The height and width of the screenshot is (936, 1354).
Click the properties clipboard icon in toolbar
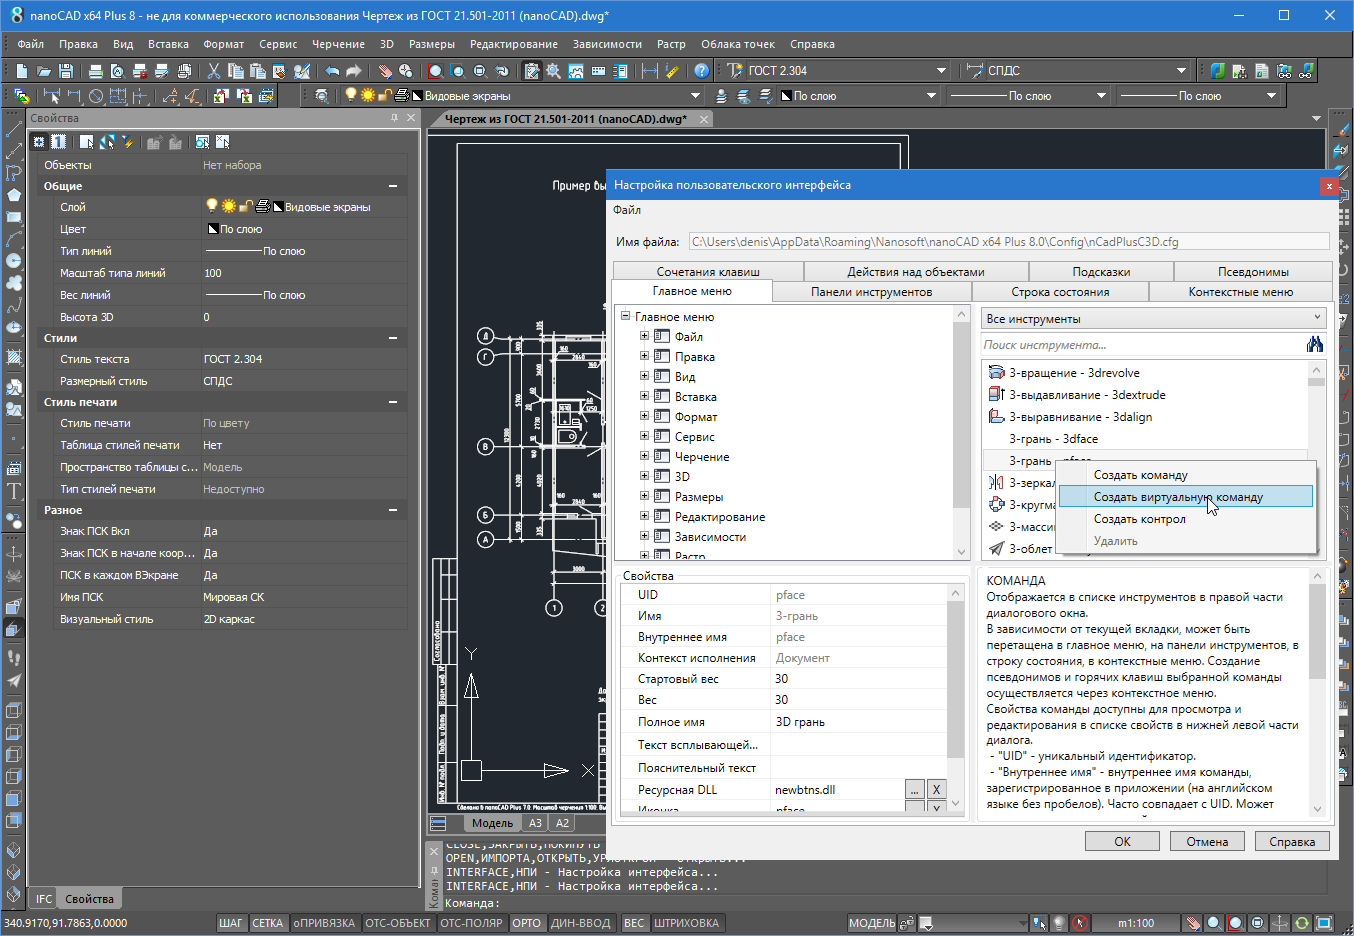(x=532, y=71)
